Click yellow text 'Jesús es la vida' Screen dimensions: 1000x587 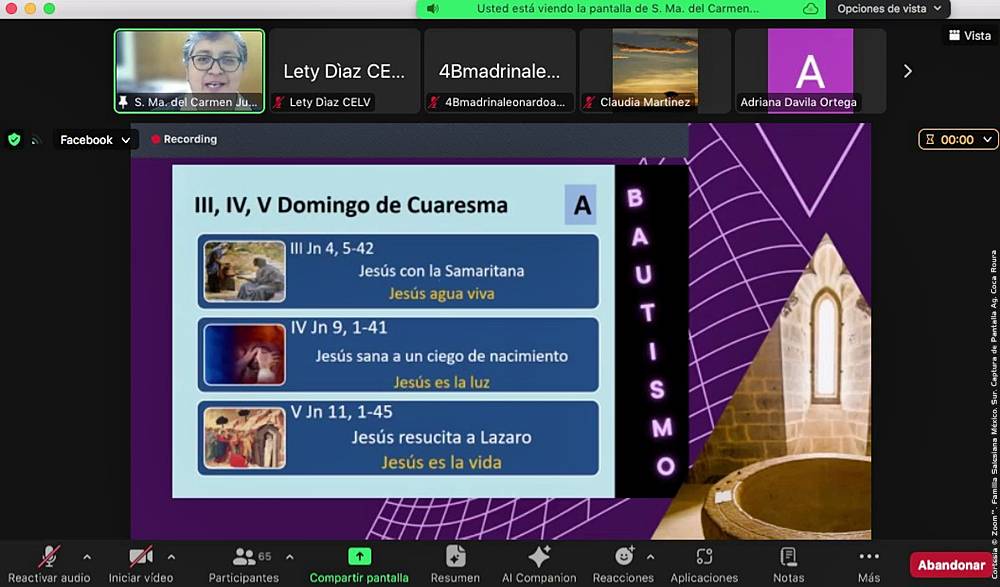441,462
